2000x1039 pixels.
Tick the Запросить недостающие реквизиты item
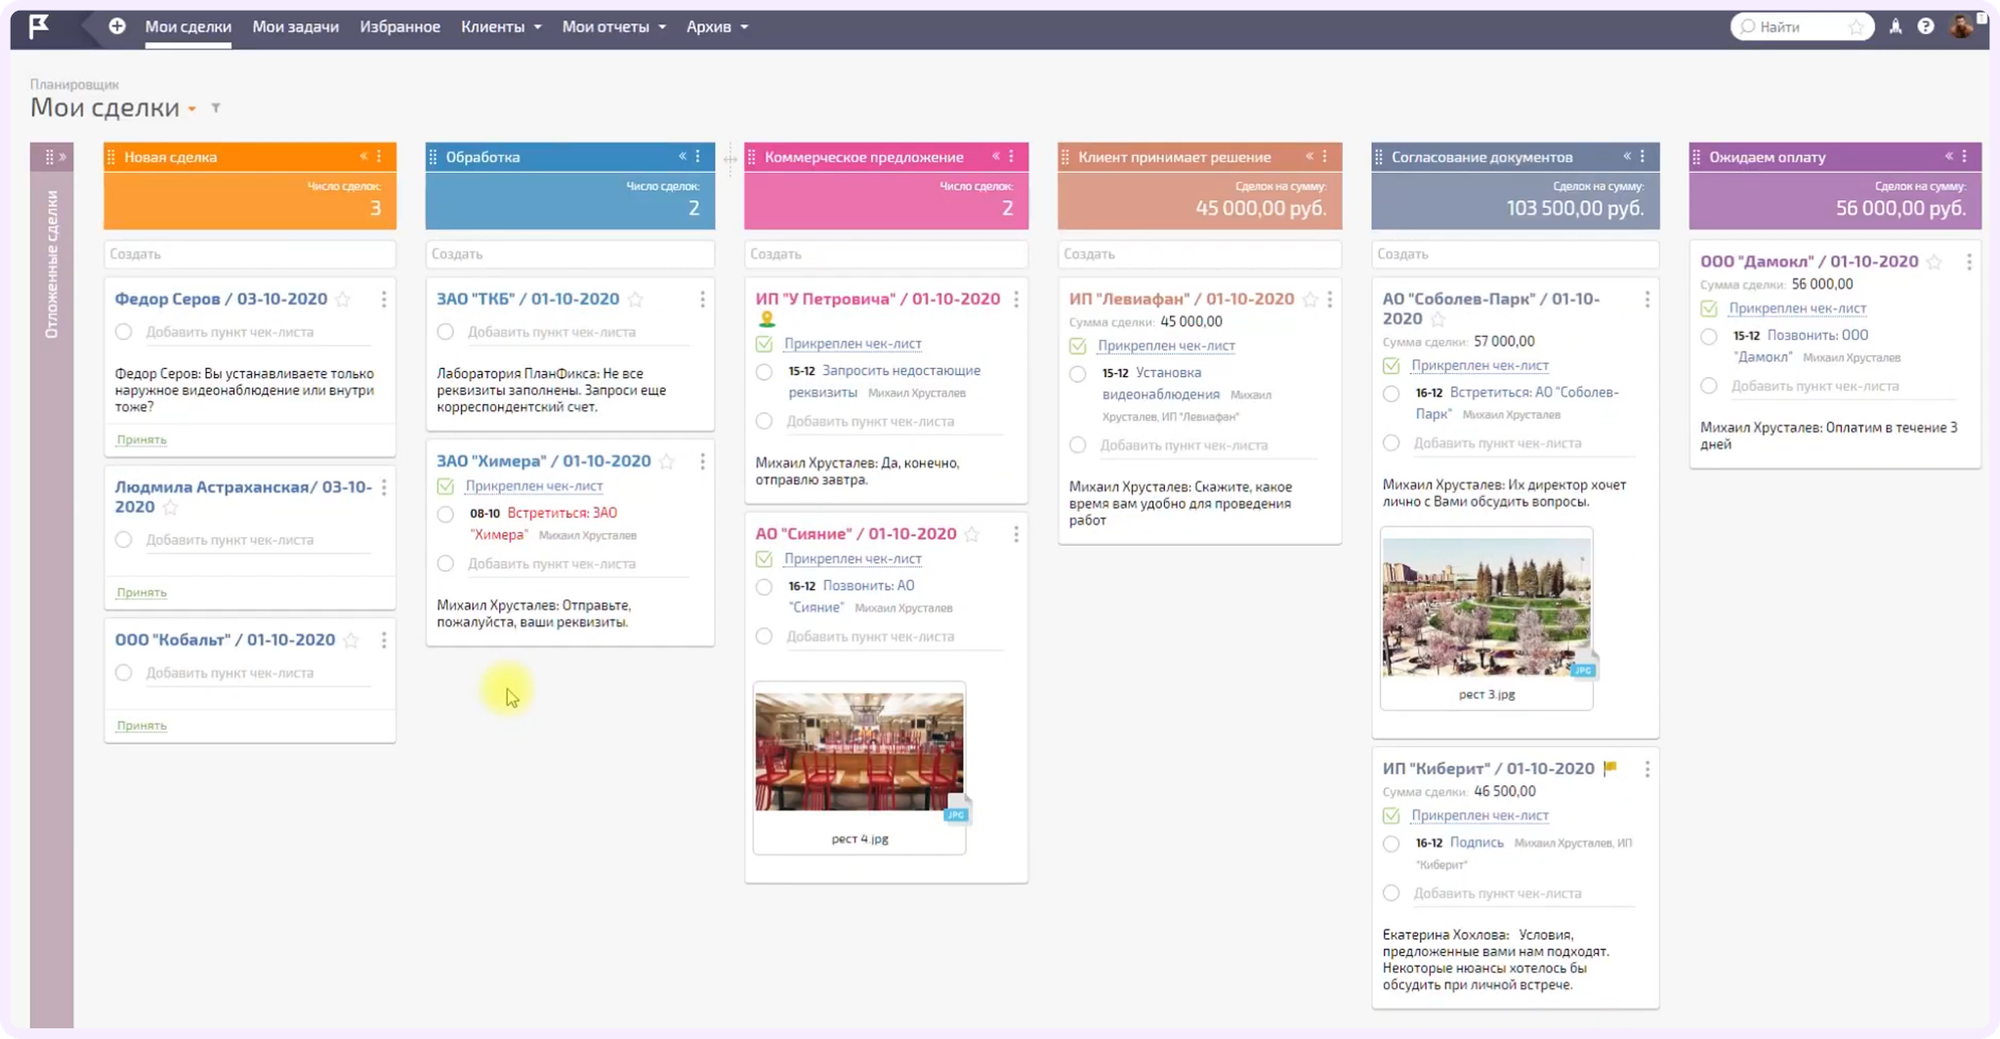pyautogui.click(x=764, y=372)
